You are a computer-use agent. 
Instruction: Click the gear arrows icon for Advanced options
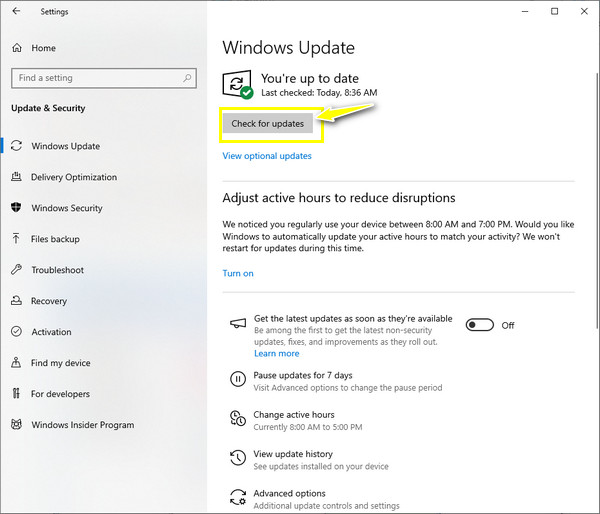point(238,497)
